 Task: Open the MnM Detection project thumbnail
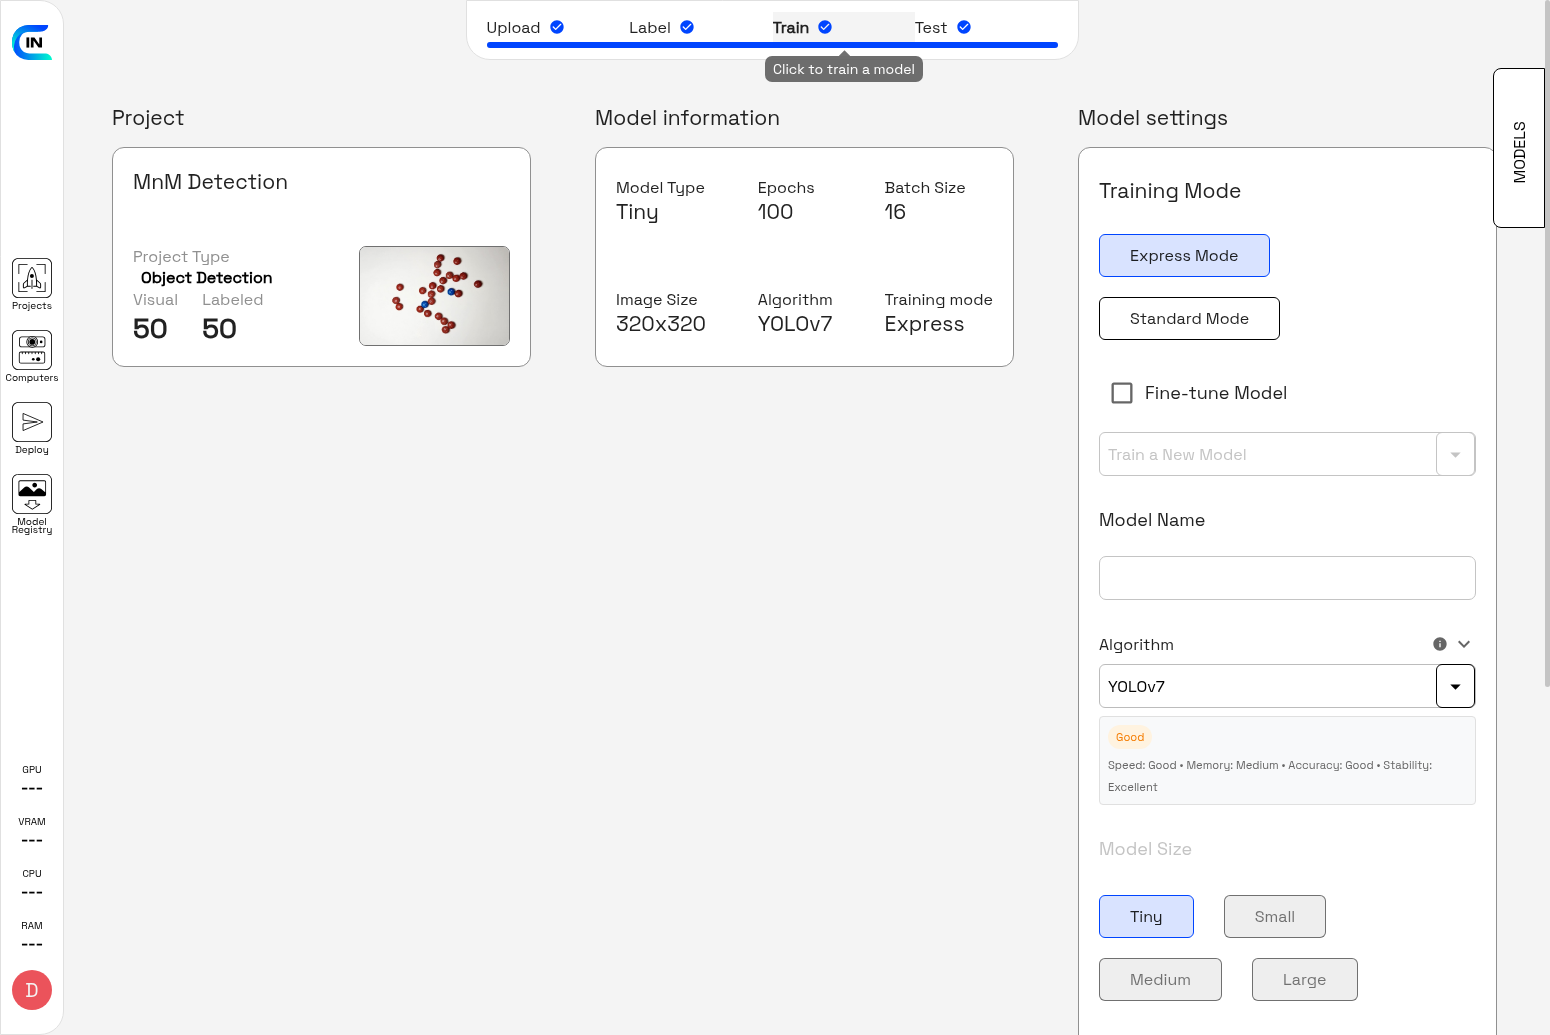pyautogui.click(x=434, y=296)
